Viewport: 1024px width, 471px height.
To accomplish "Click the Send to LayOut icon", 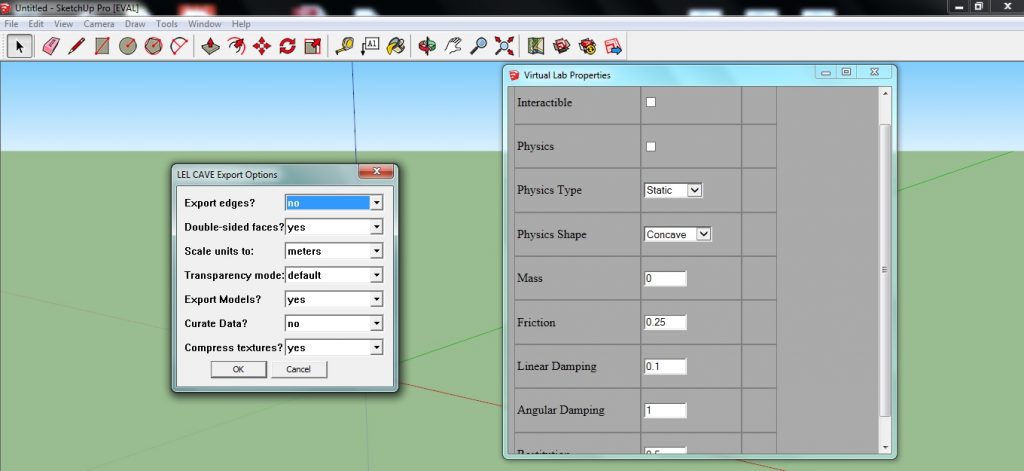I will click(613, 46).
